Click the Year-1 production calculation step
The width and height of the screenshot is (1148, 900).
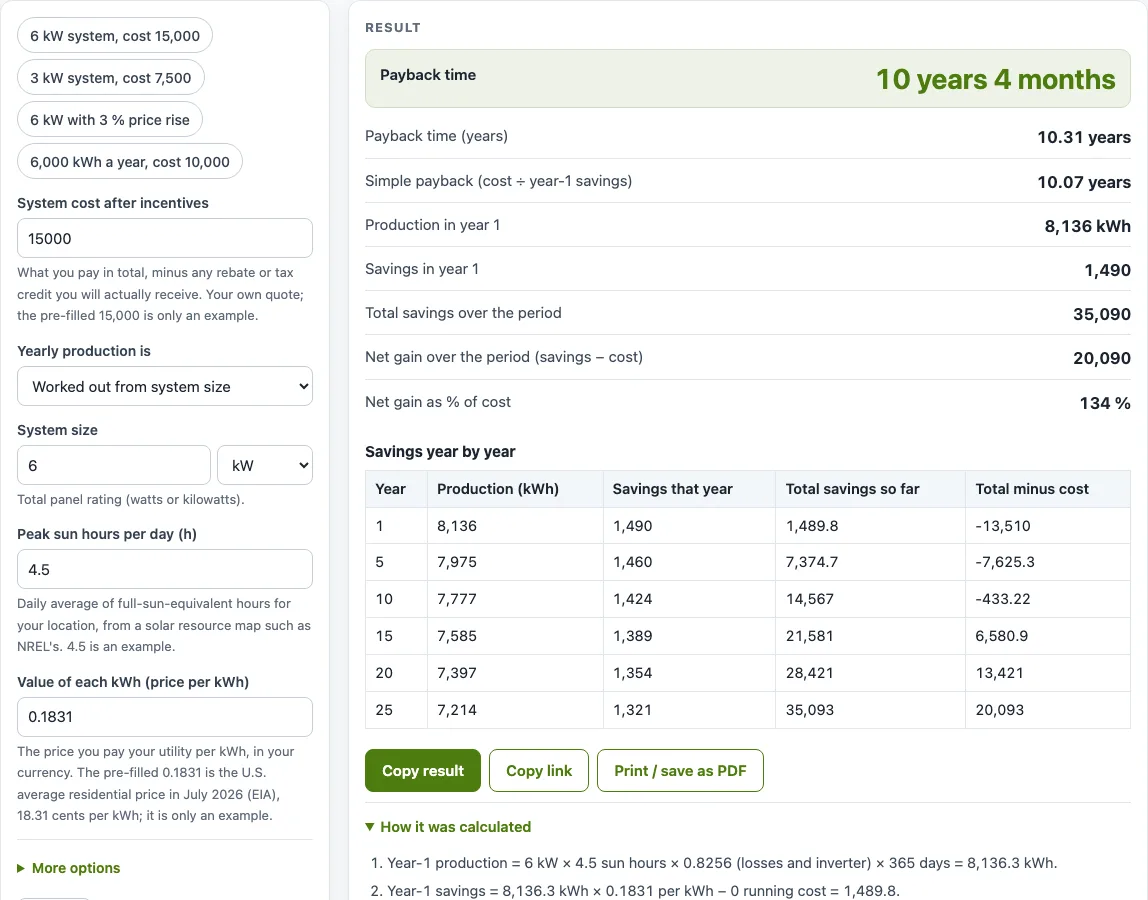[722, 863]
